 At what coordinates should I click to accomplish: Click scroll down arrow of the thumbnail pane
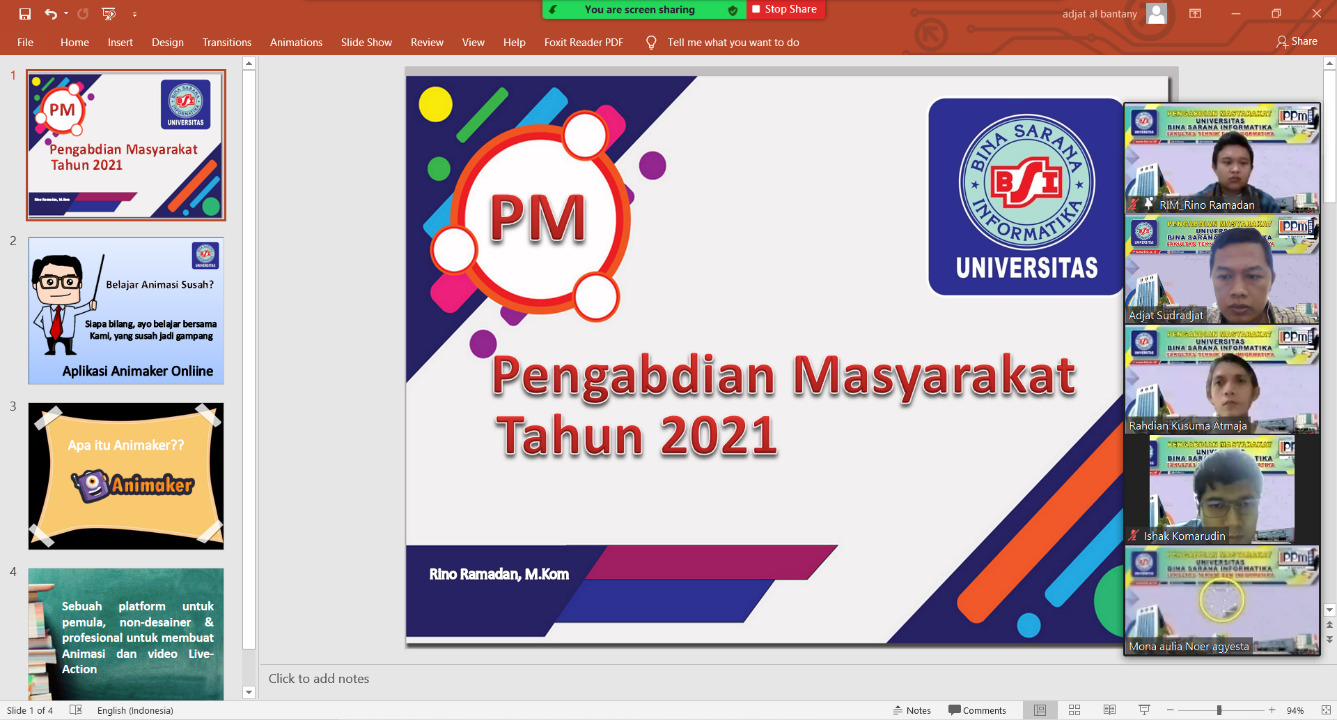coord(250,692)
